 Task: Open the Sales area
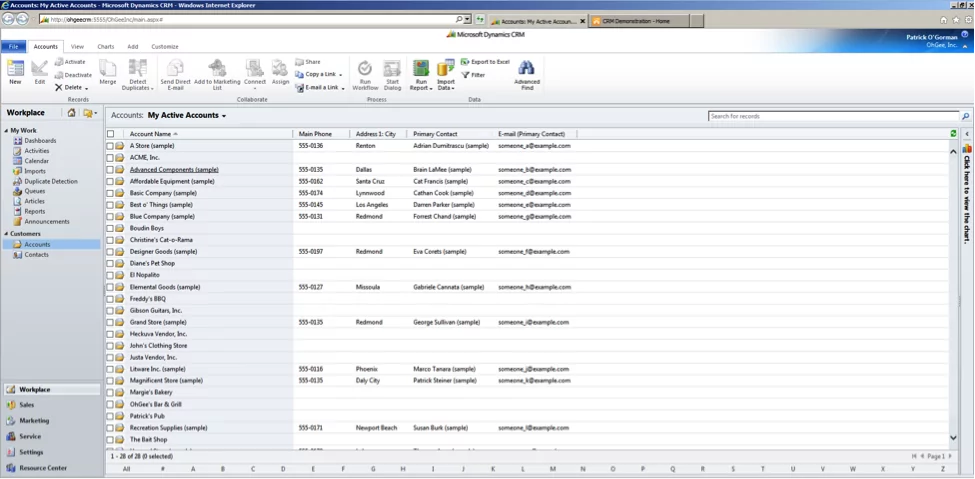(x=27, y=405)
